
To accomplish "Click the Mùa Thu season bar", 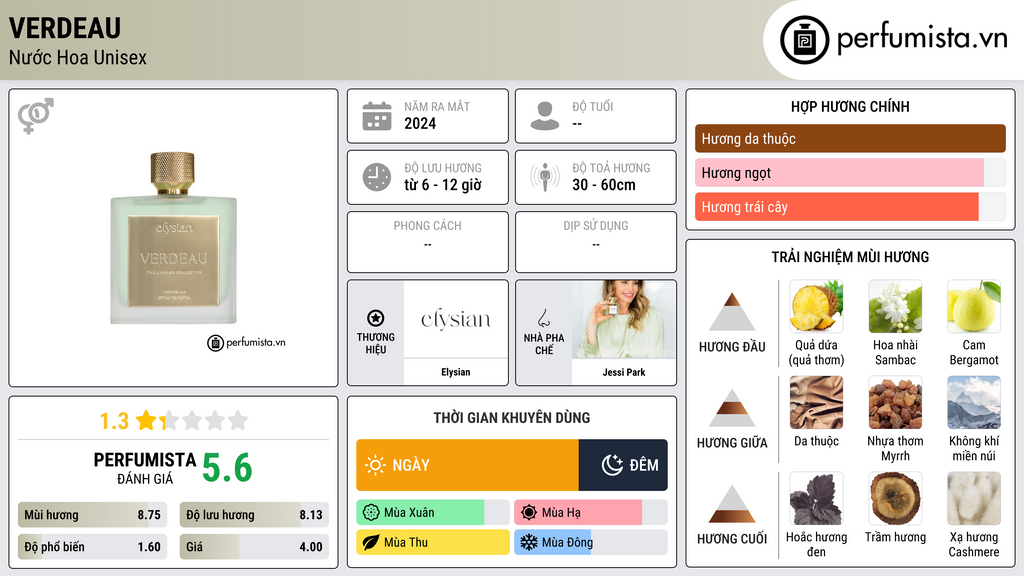I will click(x=432, y=542).
